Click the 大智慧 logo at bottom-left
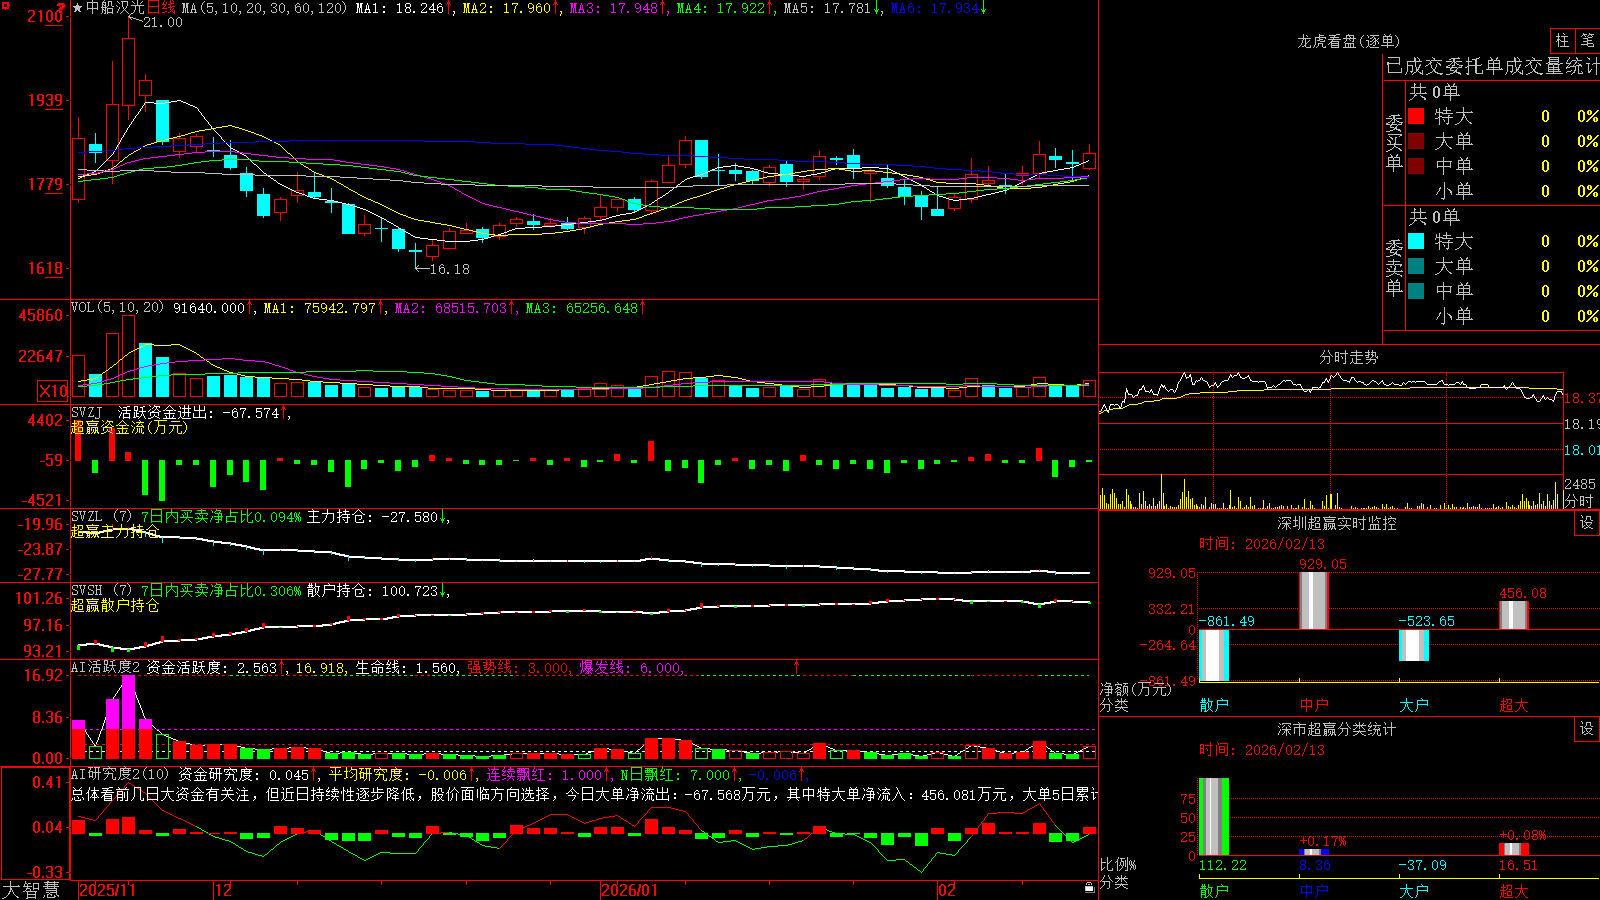1600x900 pixels. [x=31, y=890]
